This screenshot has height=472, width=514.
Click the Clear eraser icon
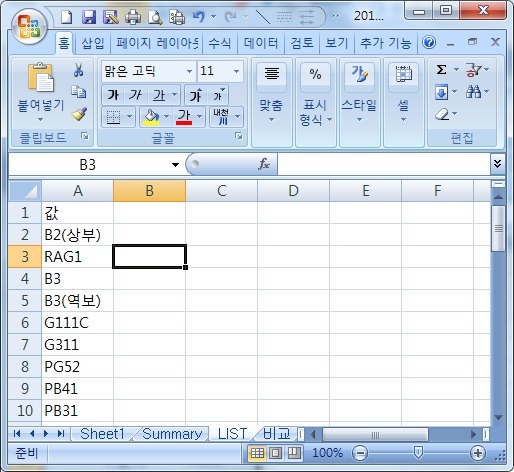point(442,114)
